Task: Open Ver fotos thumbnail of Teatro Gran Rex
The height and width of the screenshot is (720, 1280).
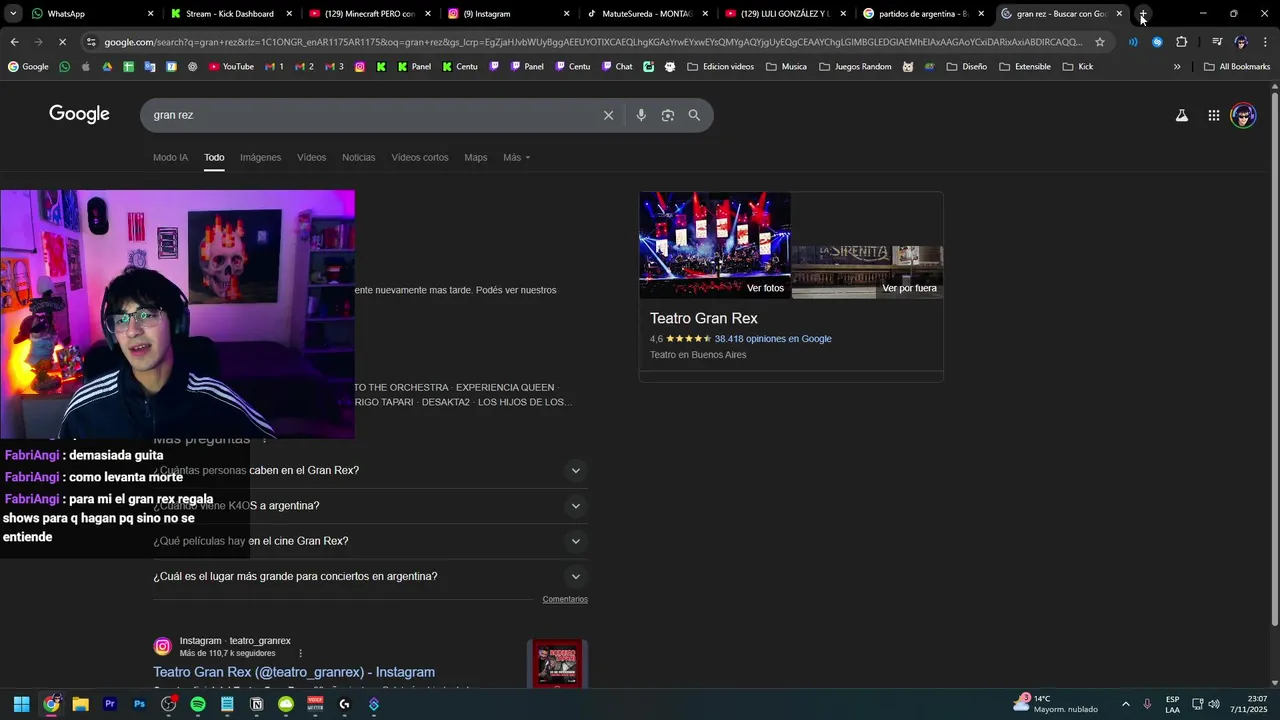Action: point(714,245)
